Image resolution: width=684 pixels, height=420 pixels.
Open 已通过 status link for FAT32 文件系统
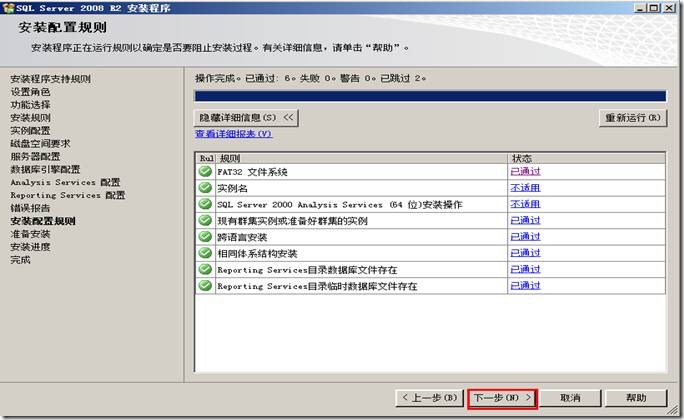pos(525,172)
